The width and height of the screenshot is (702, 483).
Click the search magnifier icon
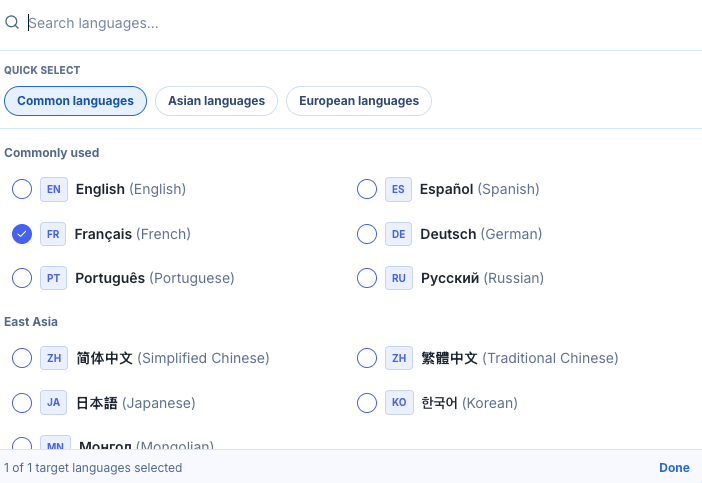point(12,22)
